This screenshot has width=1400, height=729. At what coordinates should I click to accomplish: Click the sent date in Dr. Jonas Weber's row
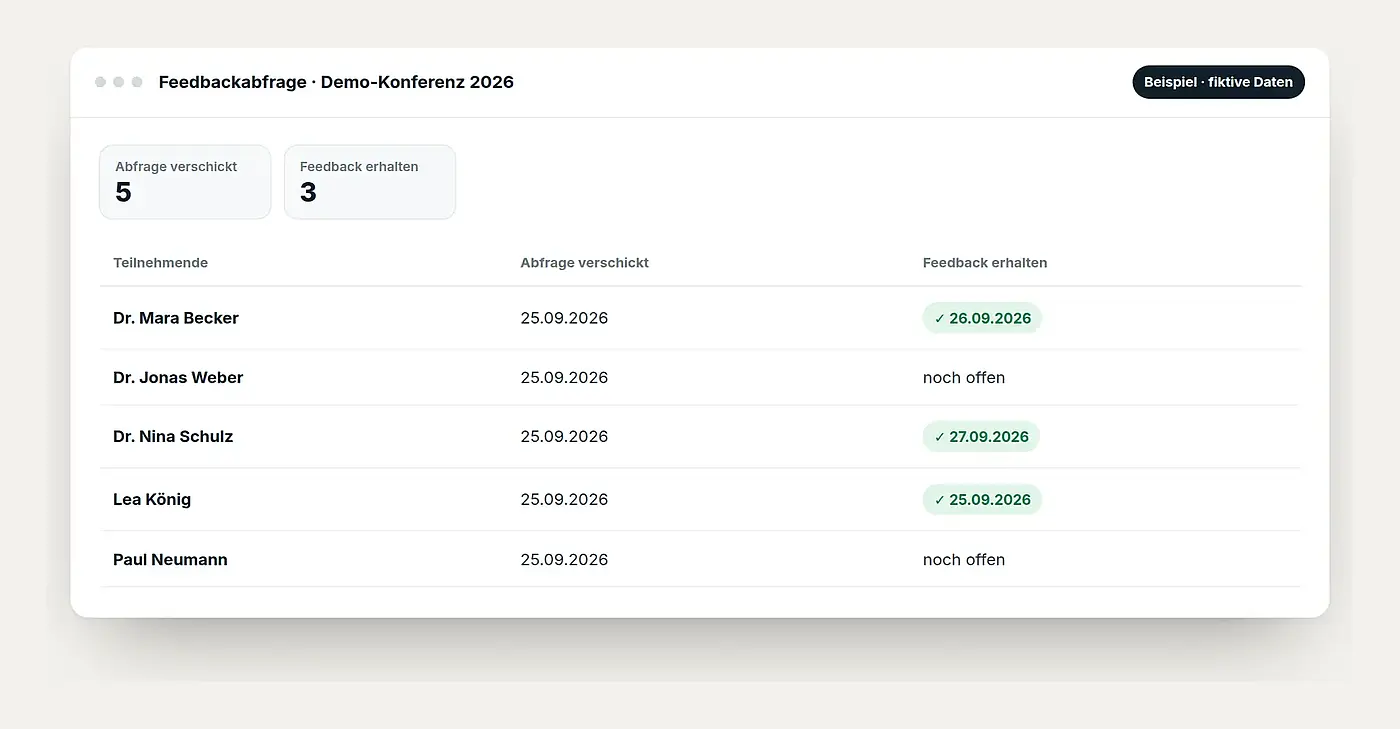(x=564, y=377)
